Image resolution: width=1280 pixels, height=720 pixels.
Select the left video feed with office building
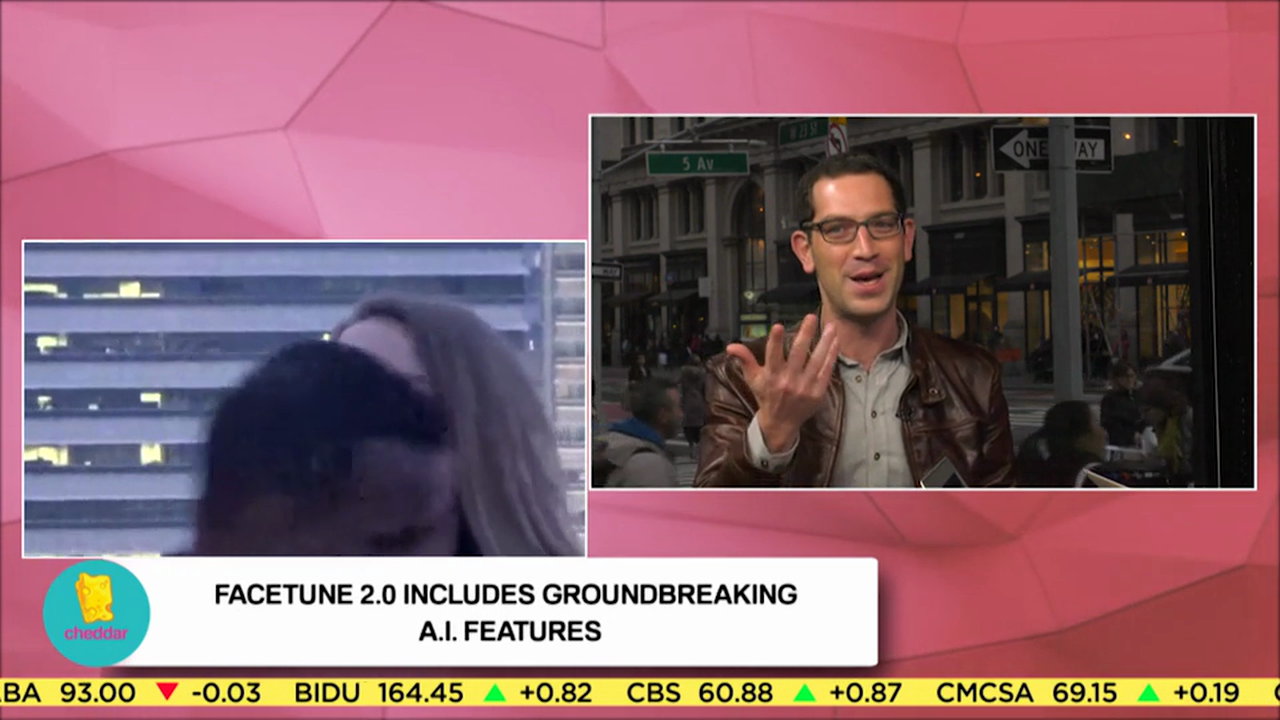[x=304, y=398]
